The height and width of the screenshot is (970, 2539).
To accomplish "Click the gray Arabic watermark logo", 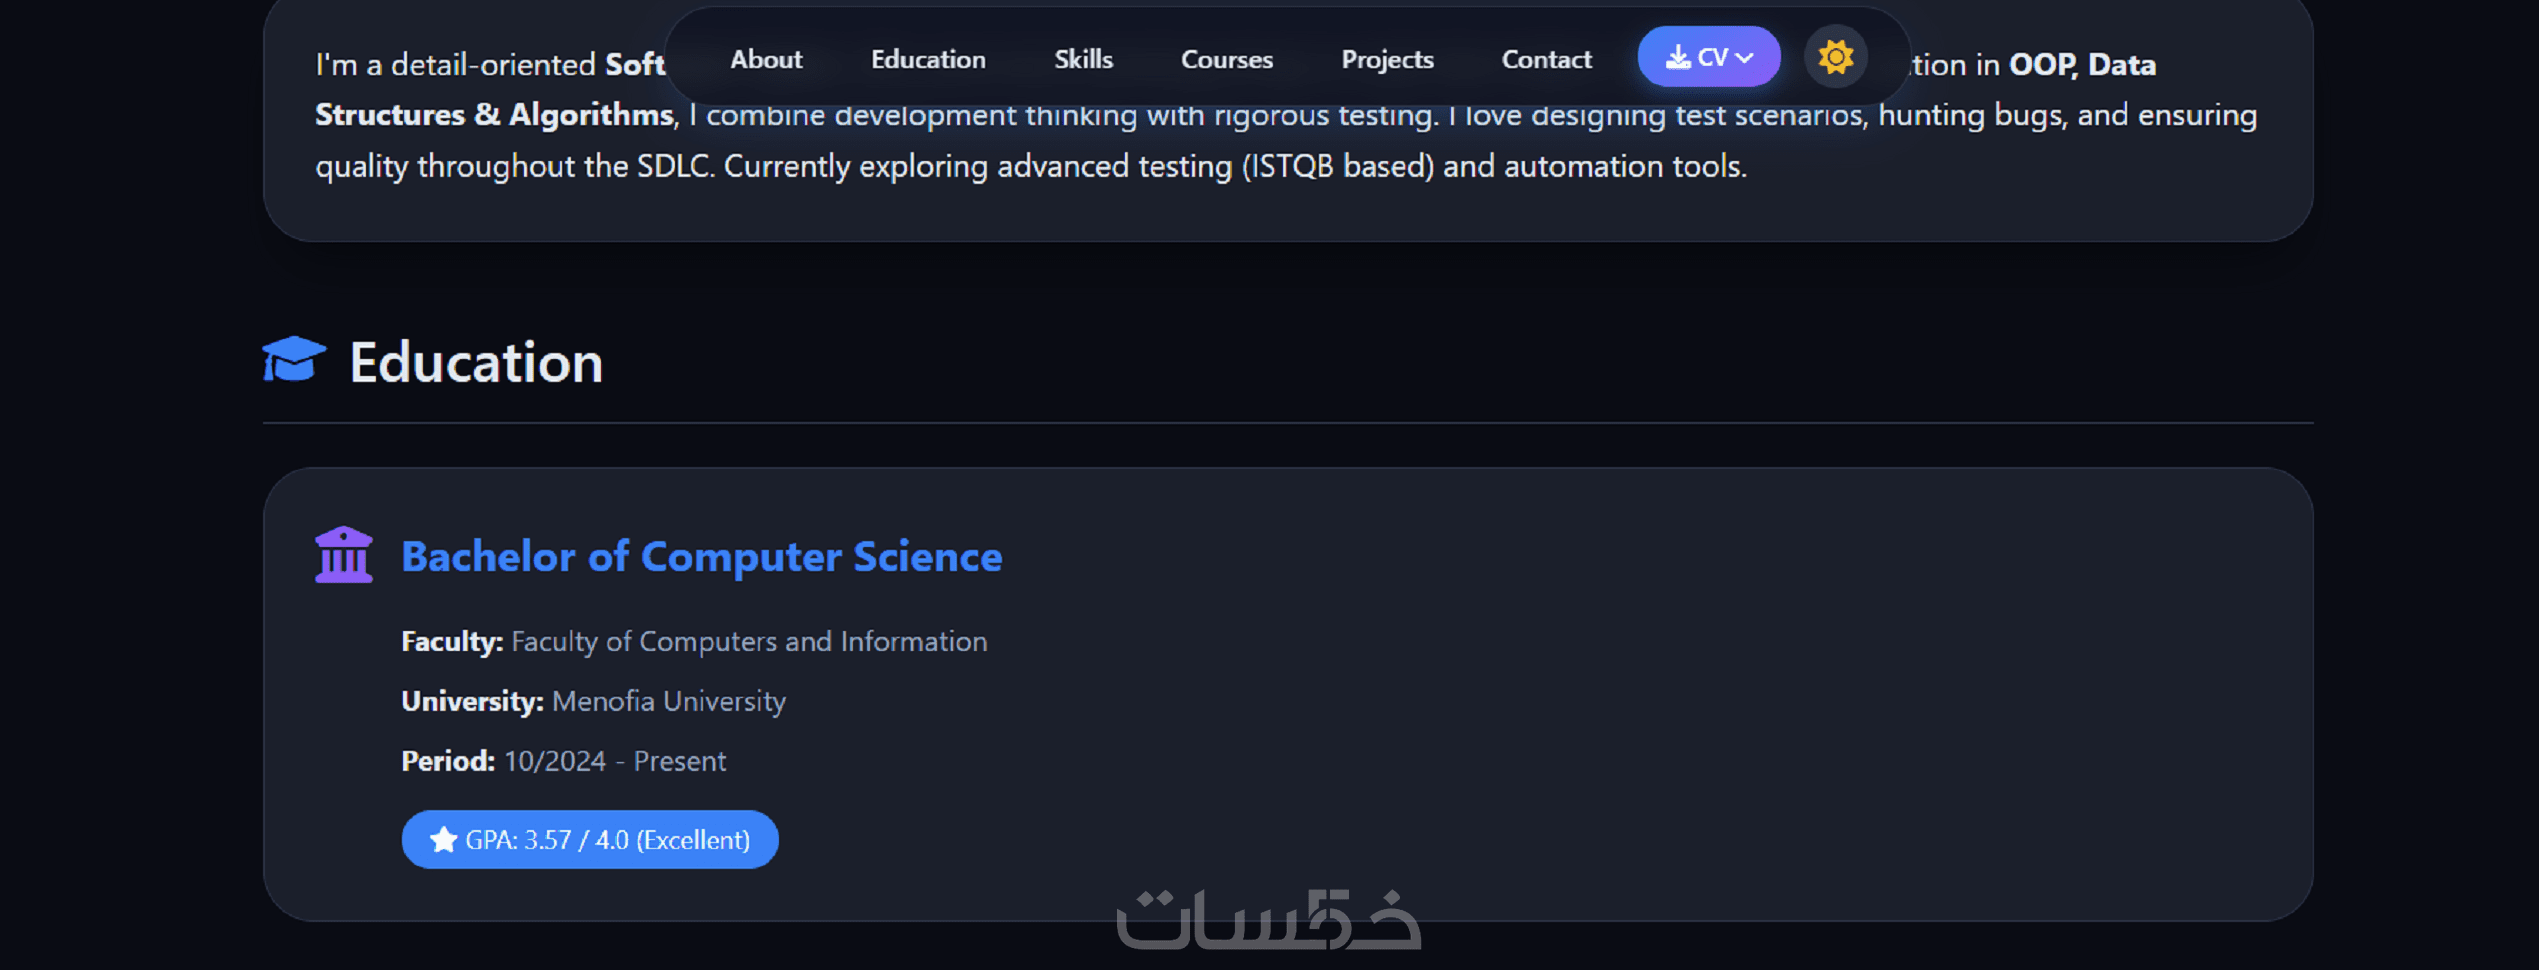I will (x=1268, y=920).
